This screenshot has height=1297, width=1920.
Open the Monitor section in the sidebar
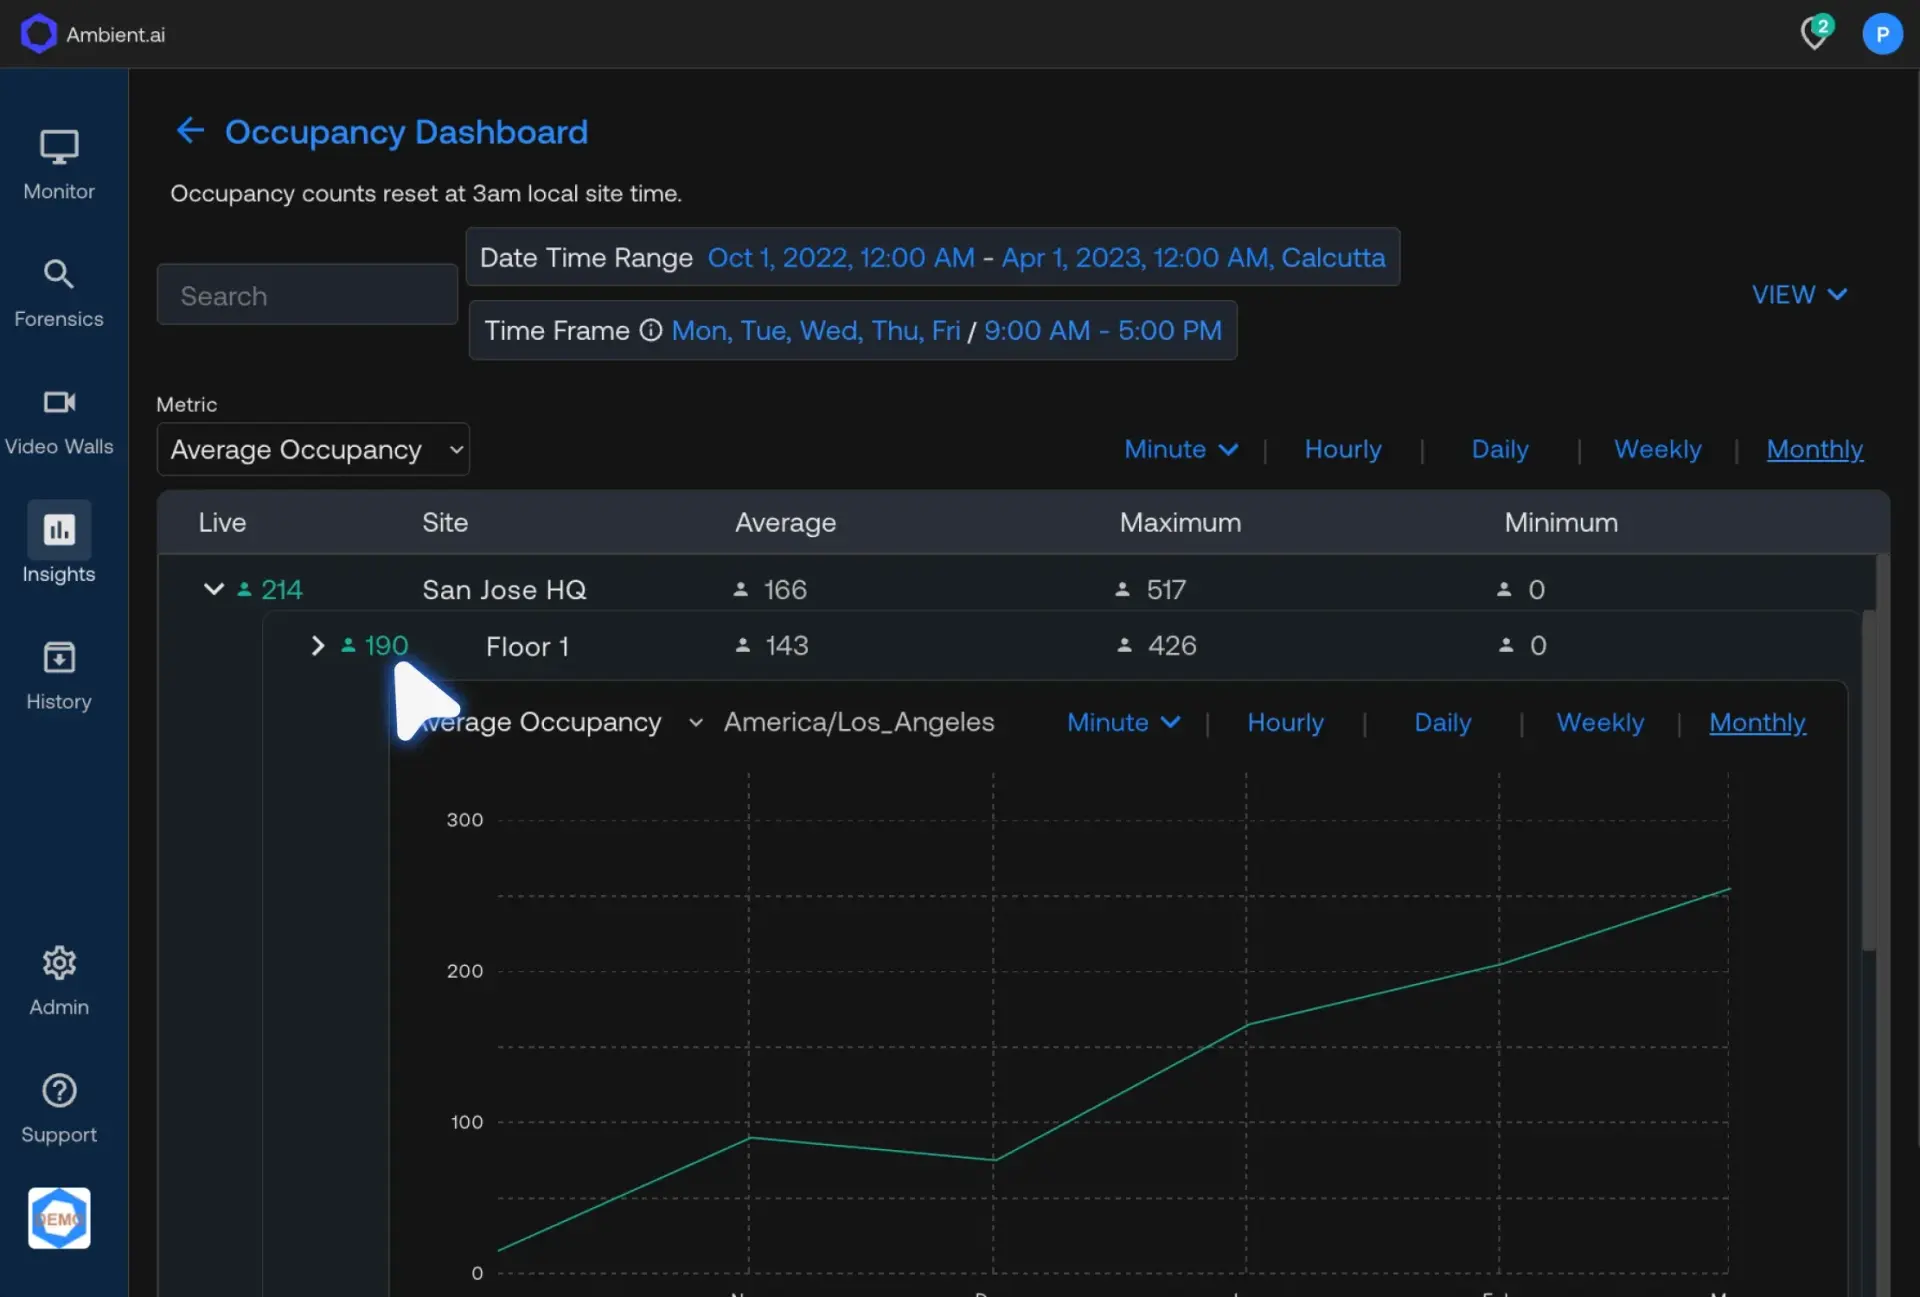[x=59, y=163]
